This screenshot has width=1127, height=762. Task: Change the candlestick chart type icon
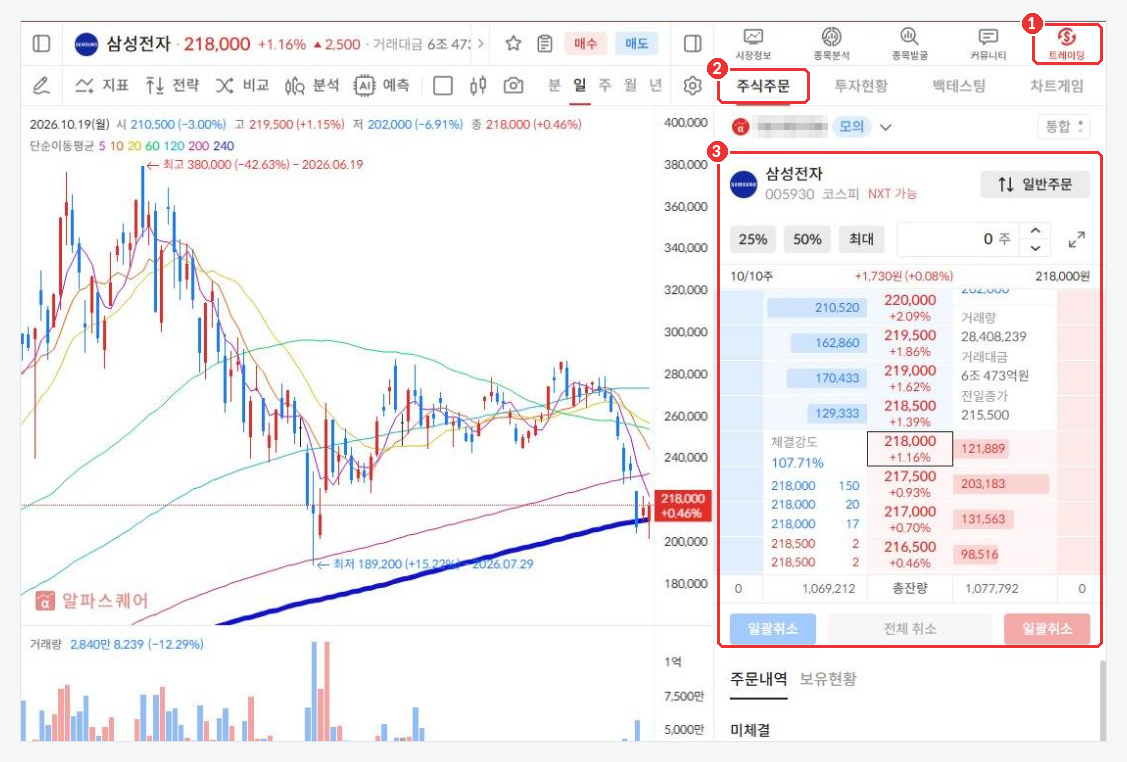(478, 86)
